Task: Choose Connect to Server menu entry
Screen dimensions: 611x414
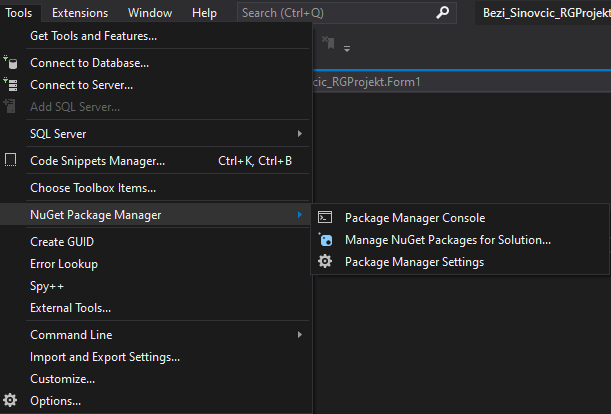Action: 156,85
